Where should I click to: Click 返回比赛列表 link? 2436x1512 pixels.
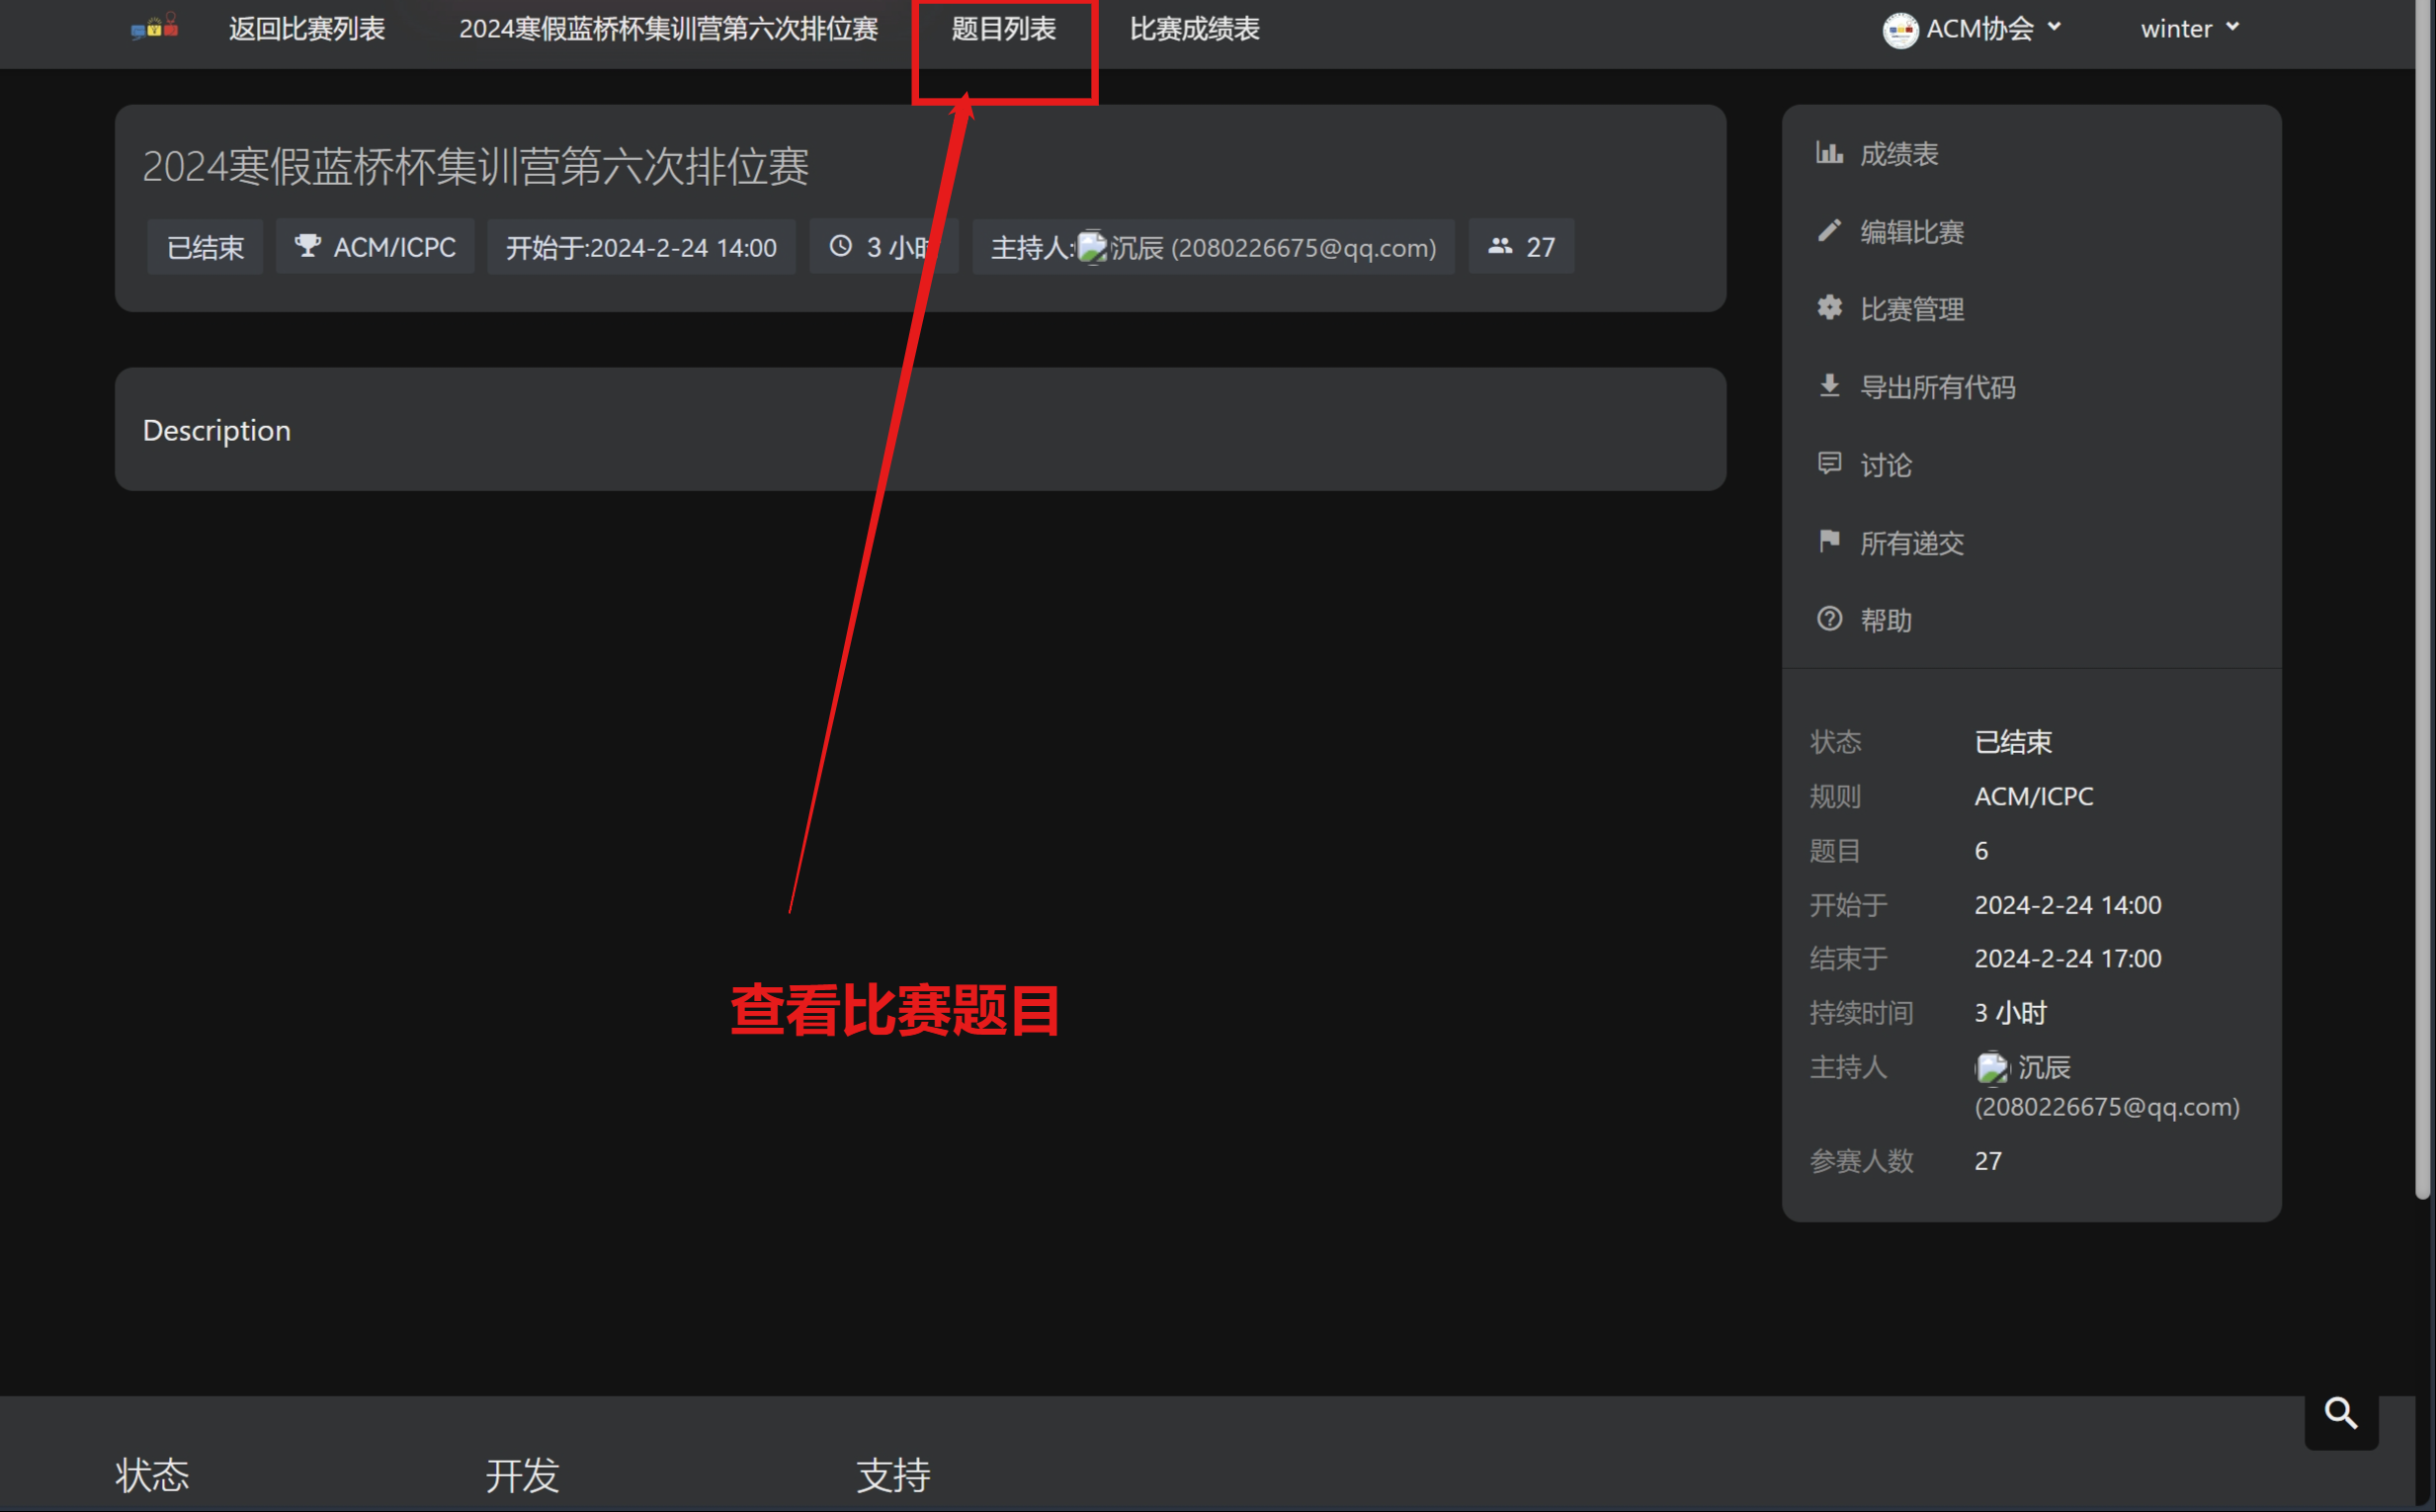pos(307,29)
